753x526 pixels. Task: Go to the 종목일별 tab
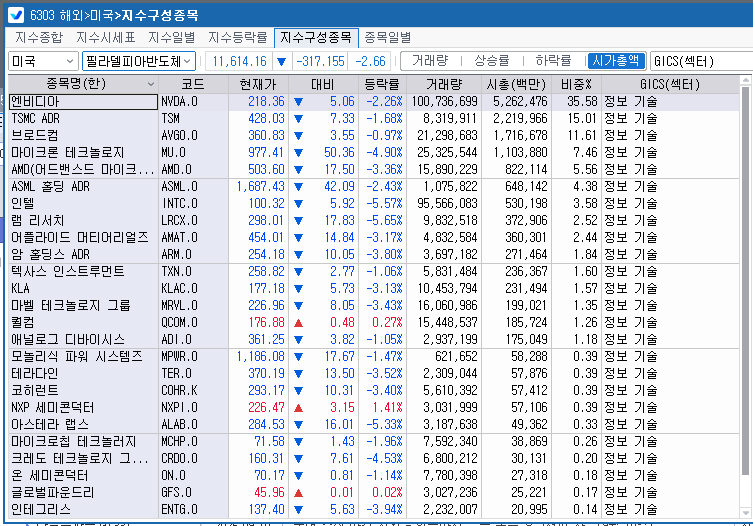coord(388,37)
